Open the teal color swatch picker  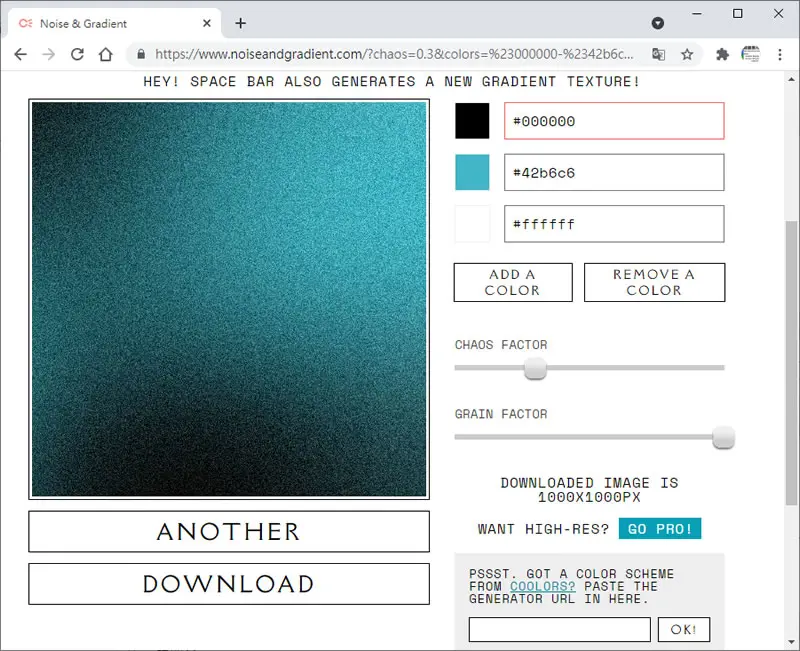[472, 172]
